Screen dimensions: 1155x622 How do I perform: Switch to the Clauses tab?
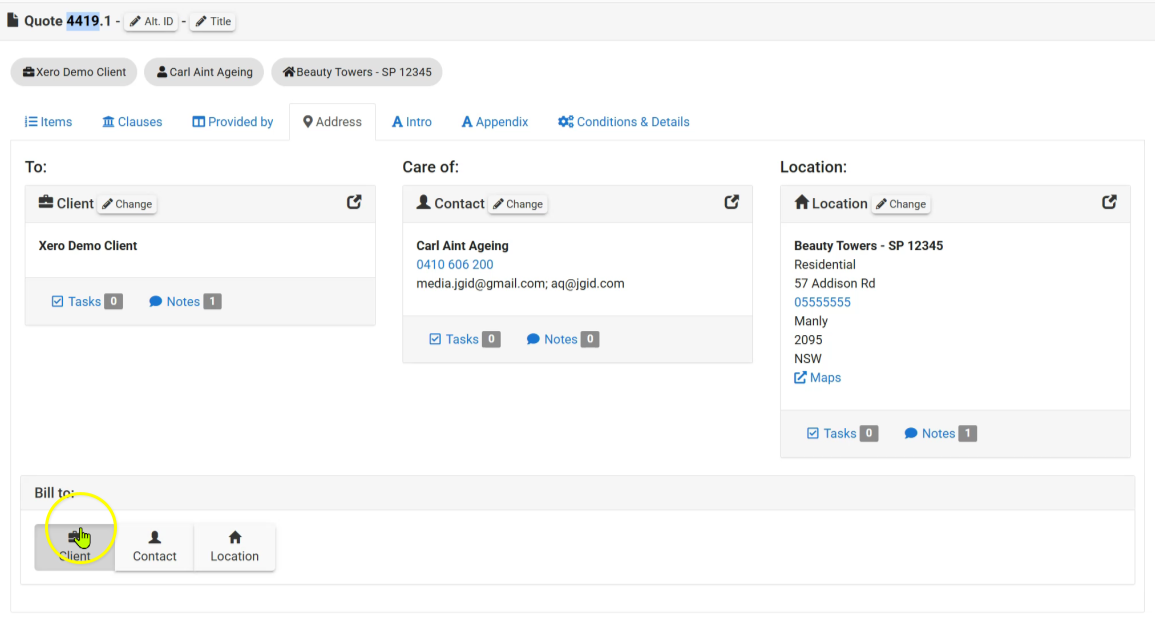tap(132, 122)
